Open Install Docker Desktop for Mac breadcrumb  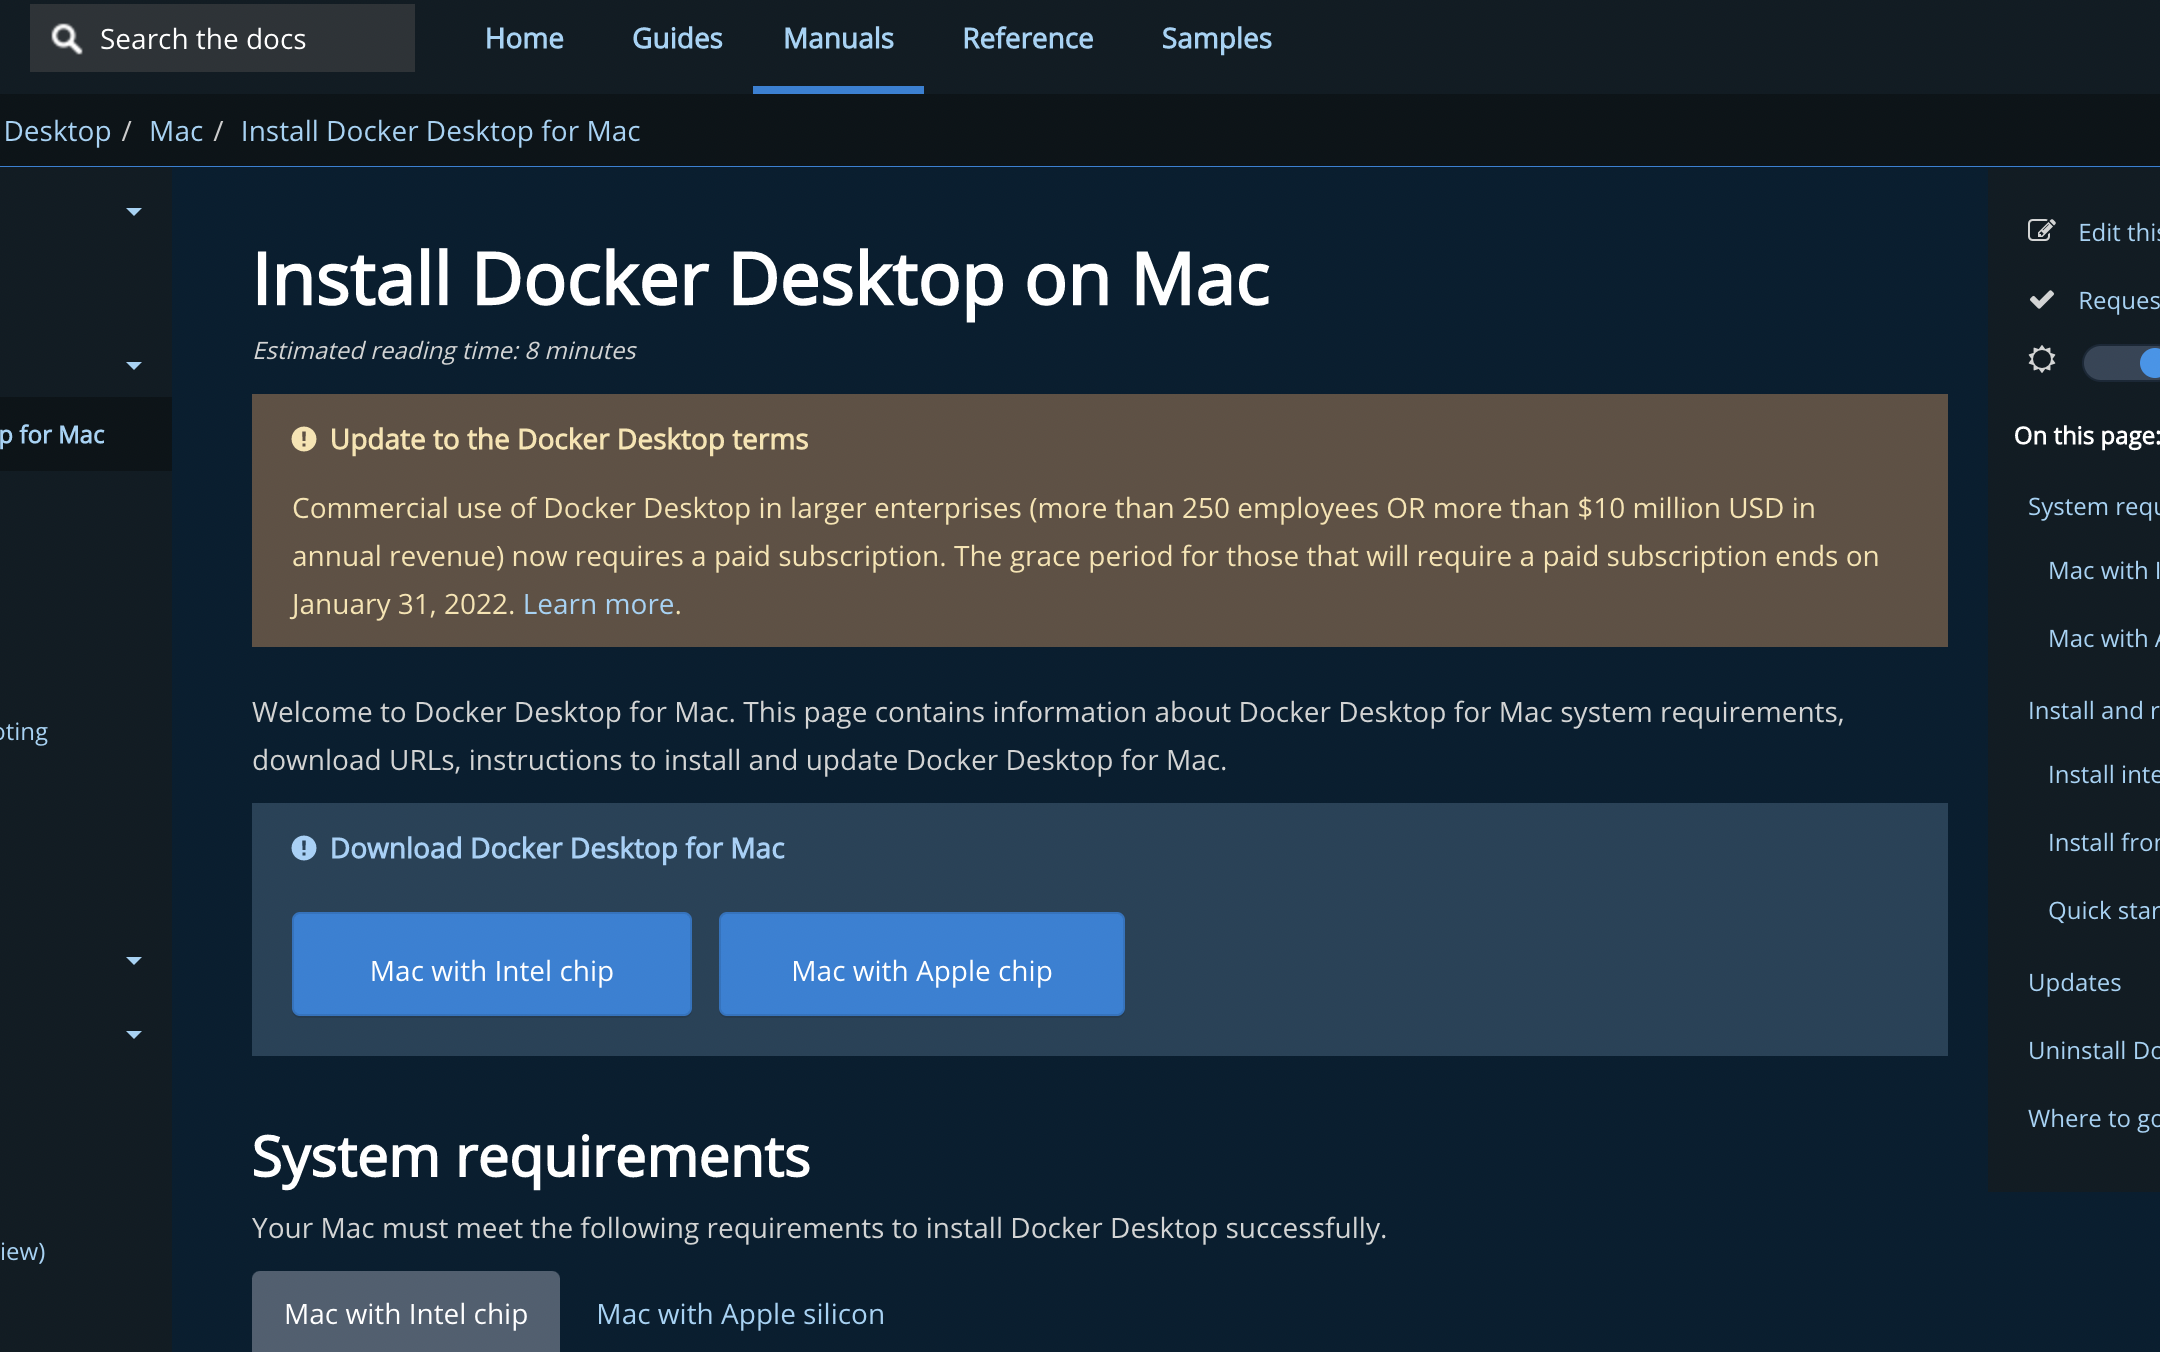(x=440, y=131)
